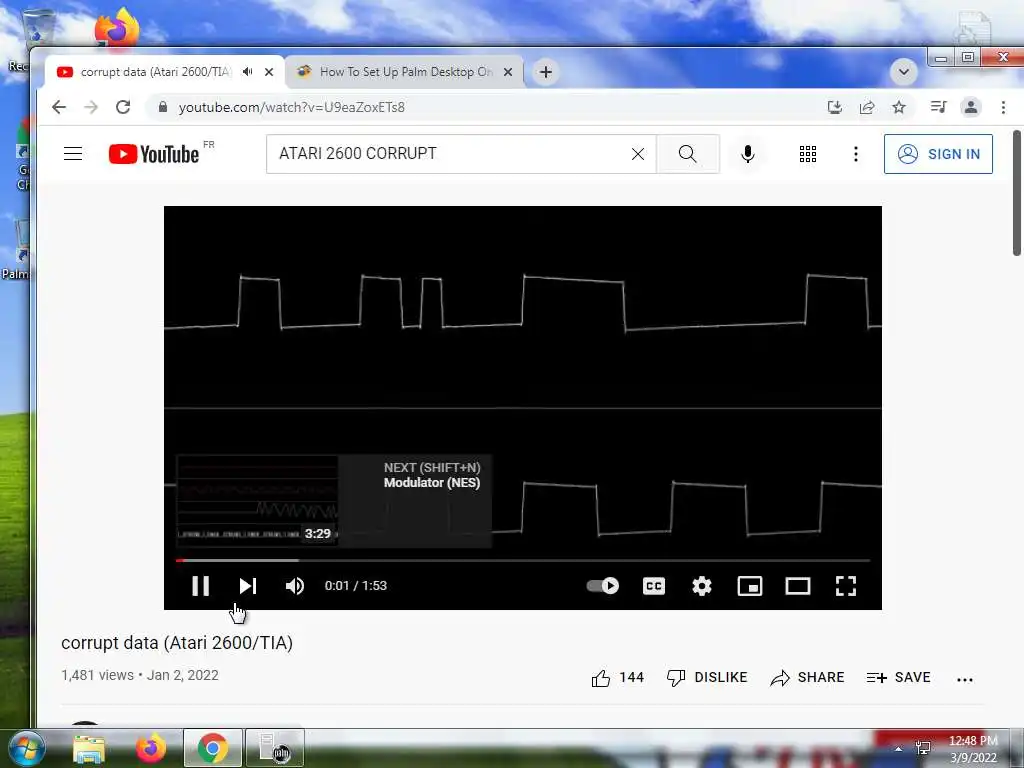The image size is (1024, 768).
Task: Open network icon in system tray
Action: point(923,748)
